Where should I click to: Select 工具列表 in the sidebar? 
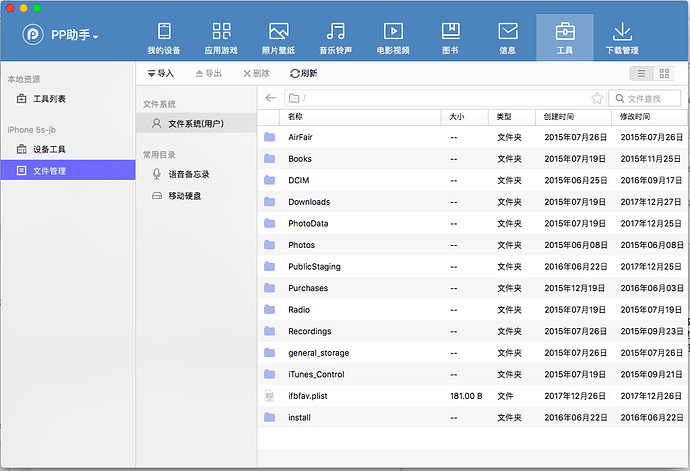tap(68, 99)
